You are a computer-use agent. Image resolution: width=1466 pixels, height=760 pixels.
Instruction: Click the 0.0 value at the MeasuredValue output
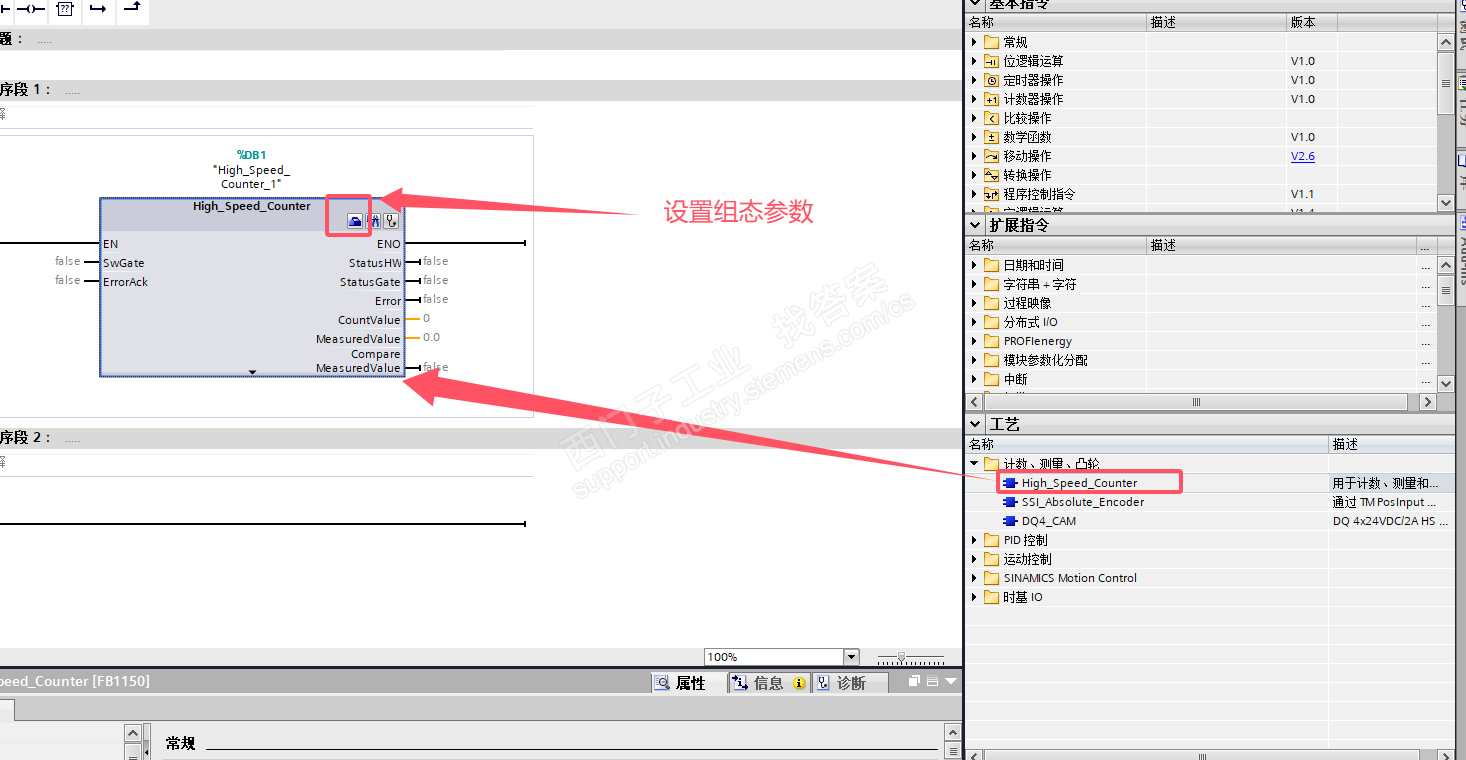tap(431, 338)
